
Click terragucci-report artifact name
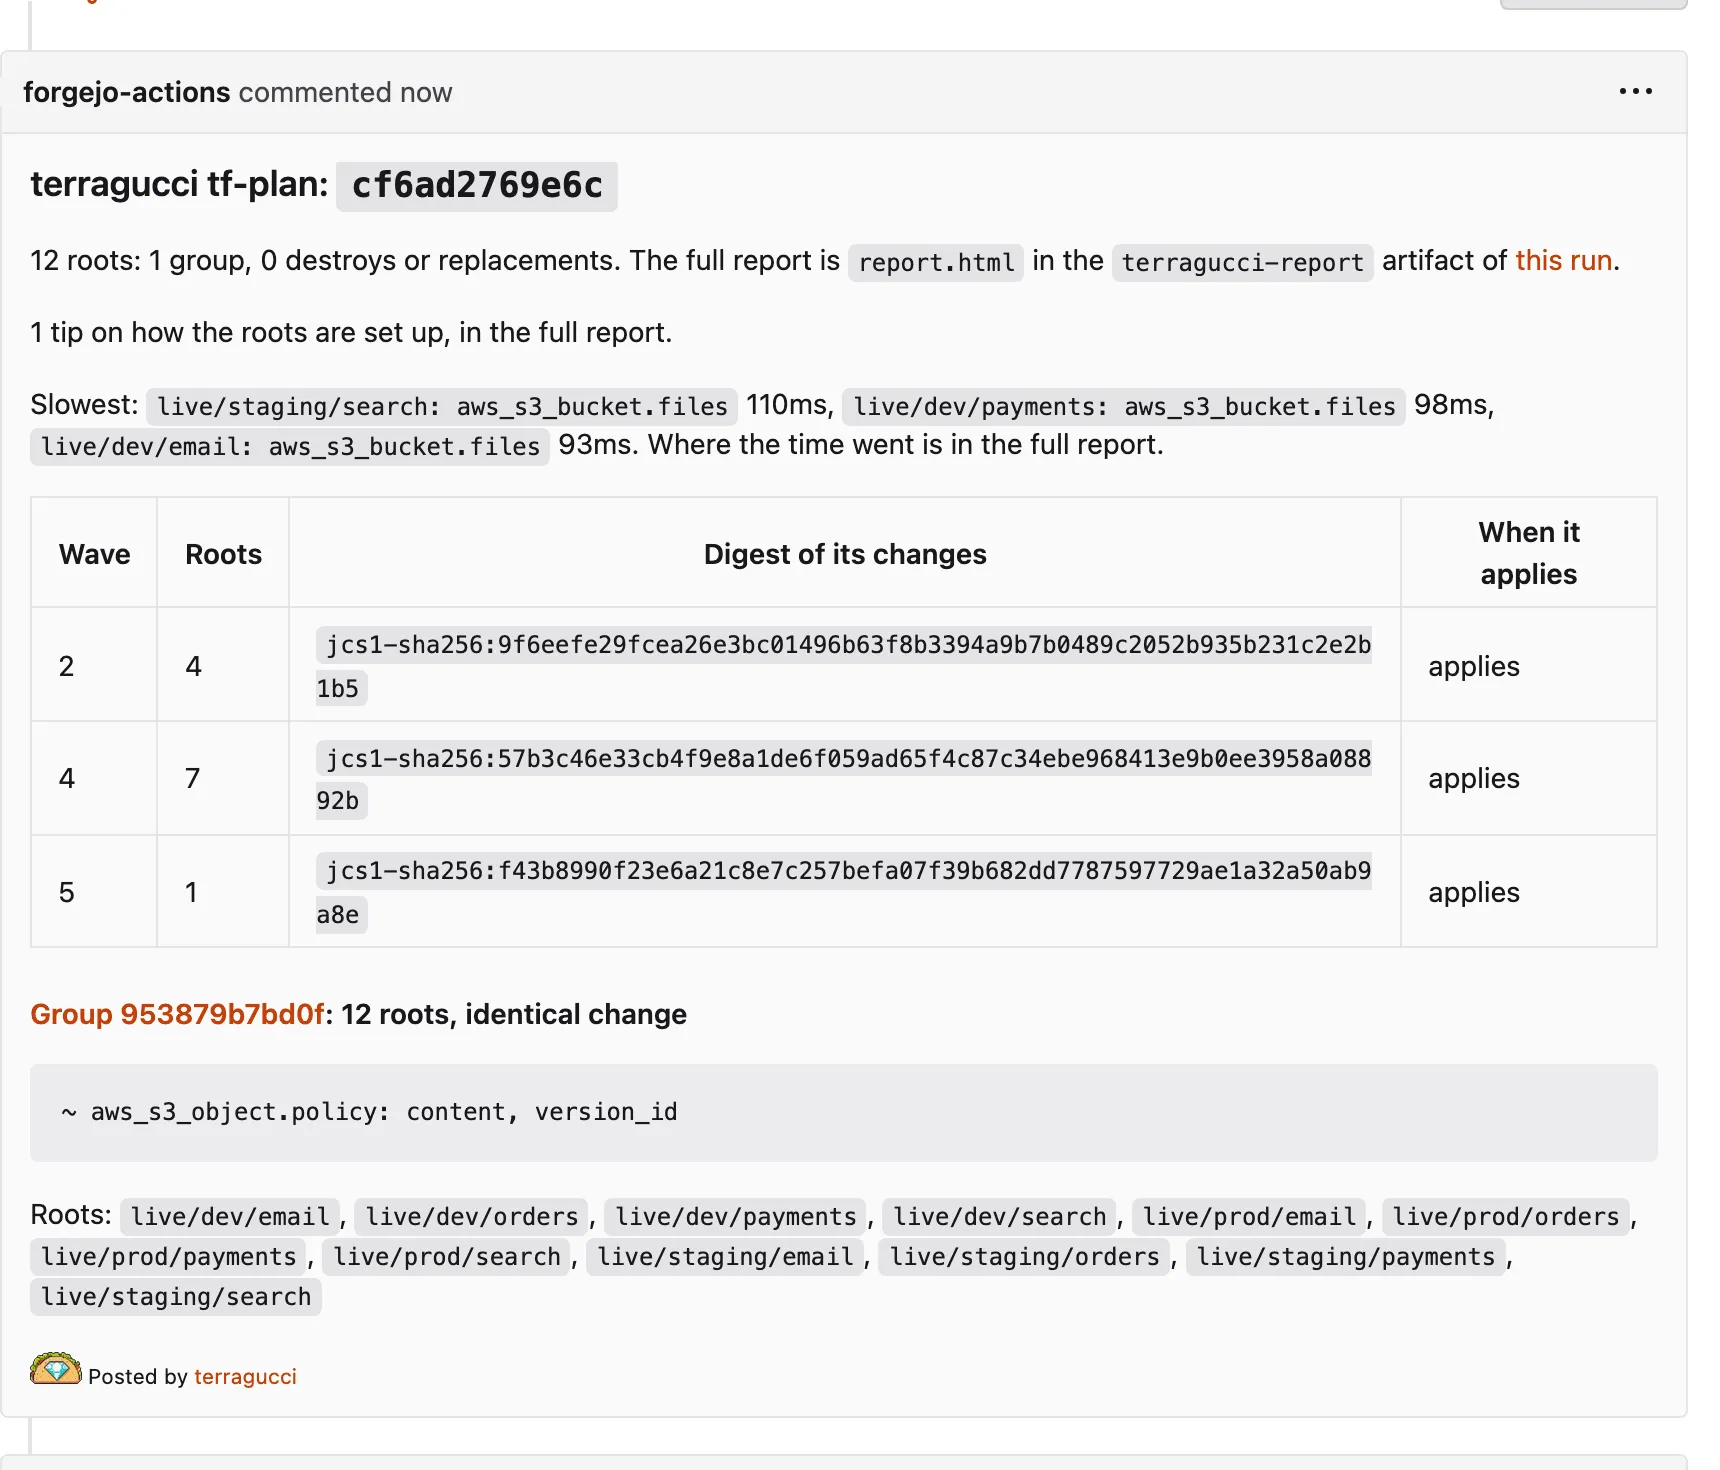[1242, 262]
